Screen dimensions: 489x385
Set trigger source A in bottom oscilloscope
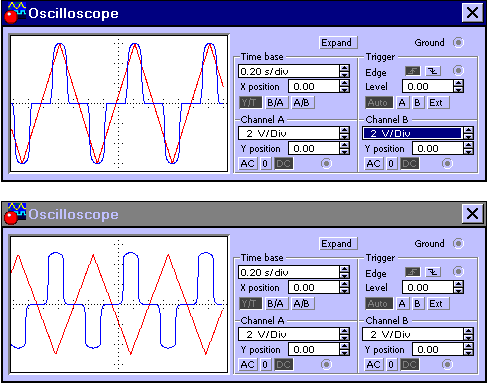pos(403,304)
